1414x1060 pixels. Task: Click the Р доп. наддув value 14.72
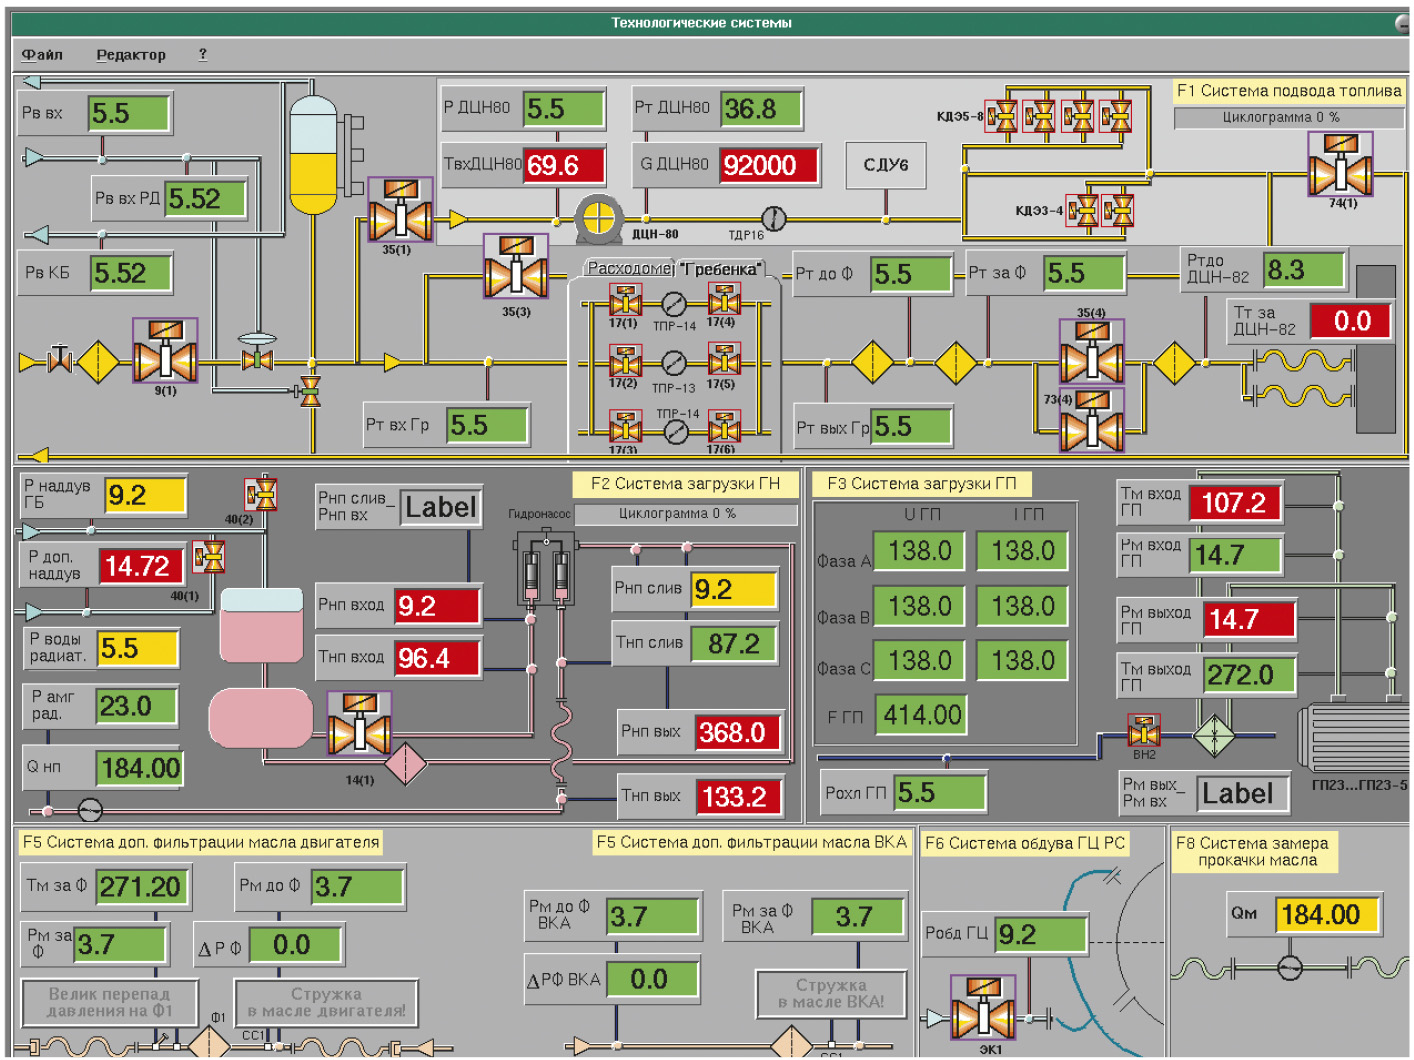pyautogui.click(x=141, y=566)
